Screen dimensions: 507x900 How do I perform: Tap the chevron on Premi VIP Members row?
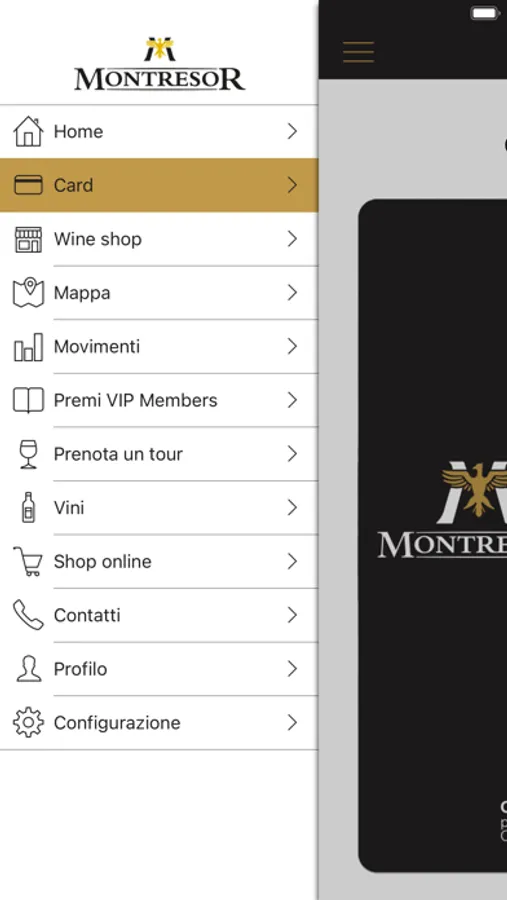(x=292, y=400)
